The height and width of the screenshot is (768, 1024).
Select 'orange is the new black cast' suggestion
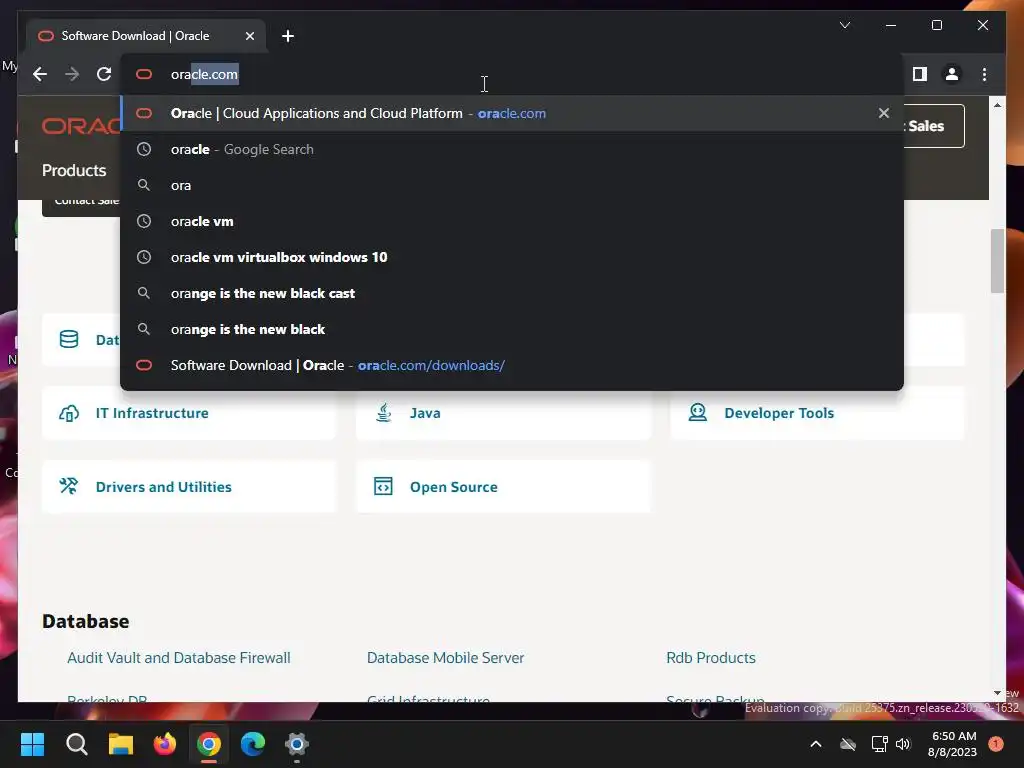[x=512, y=293]
